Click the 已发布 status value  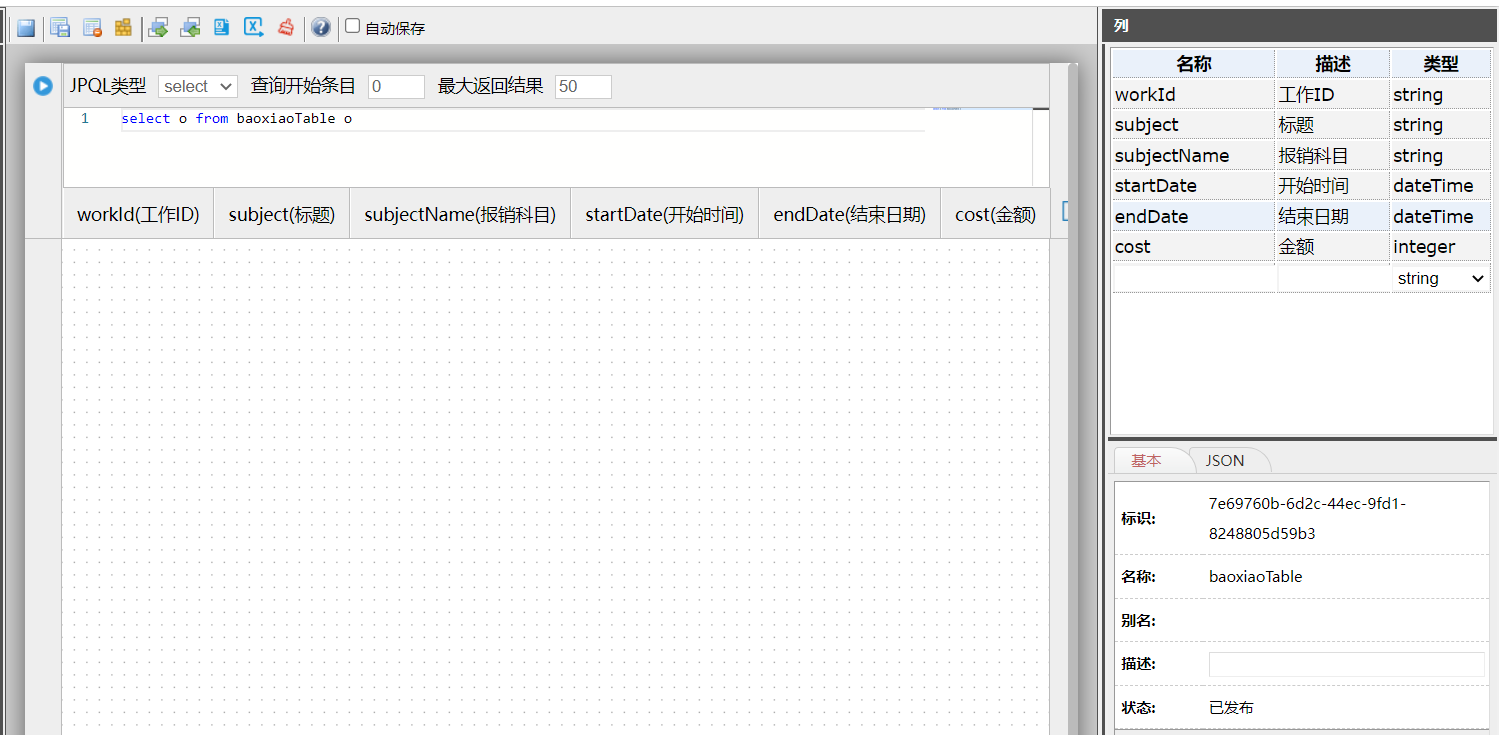(1231, 708)
